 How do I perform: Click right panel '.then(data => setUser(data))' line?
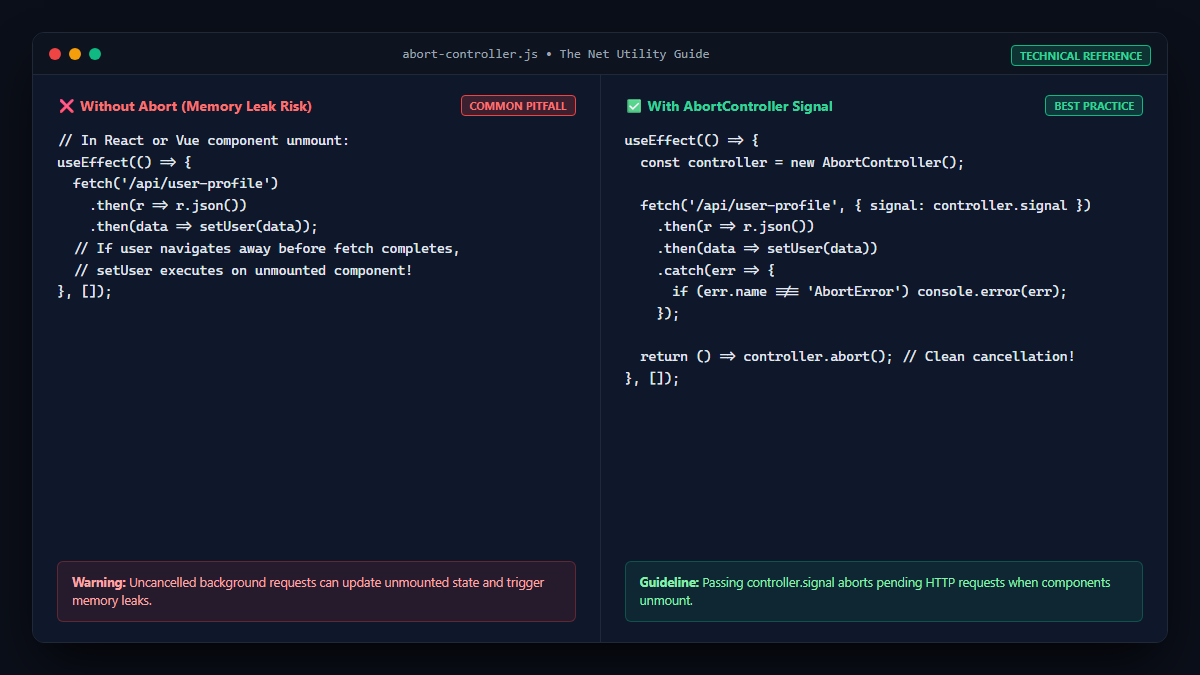tap(767, 249)
